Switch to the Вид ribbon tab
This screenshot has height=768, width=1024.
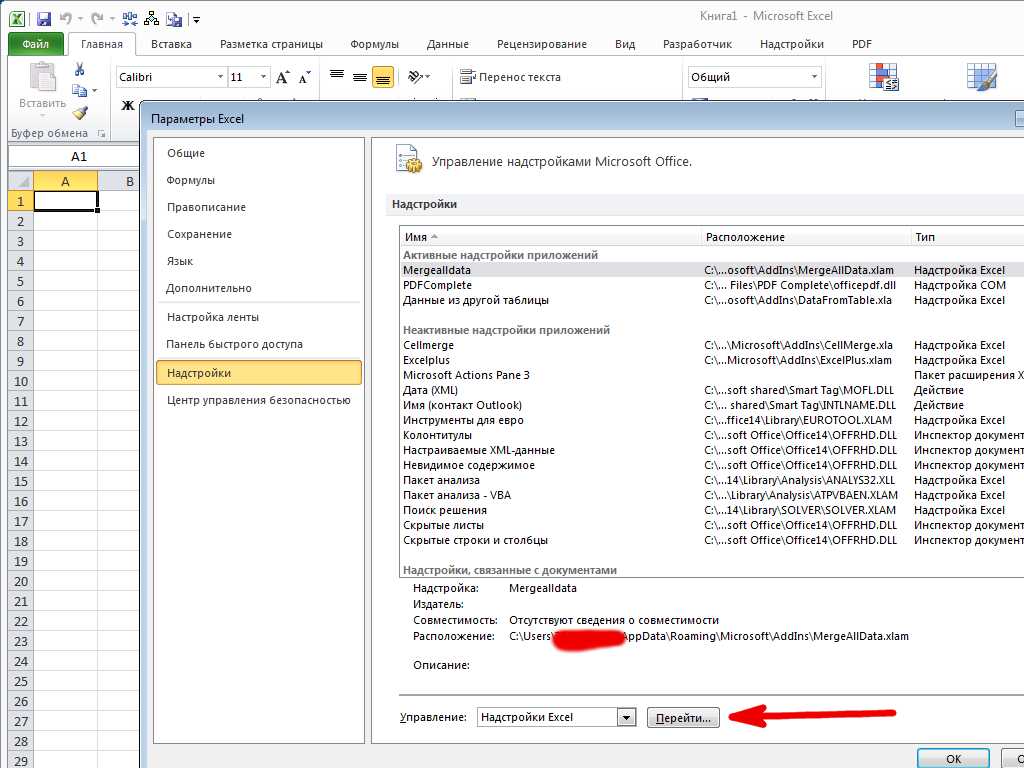[625, 44]
